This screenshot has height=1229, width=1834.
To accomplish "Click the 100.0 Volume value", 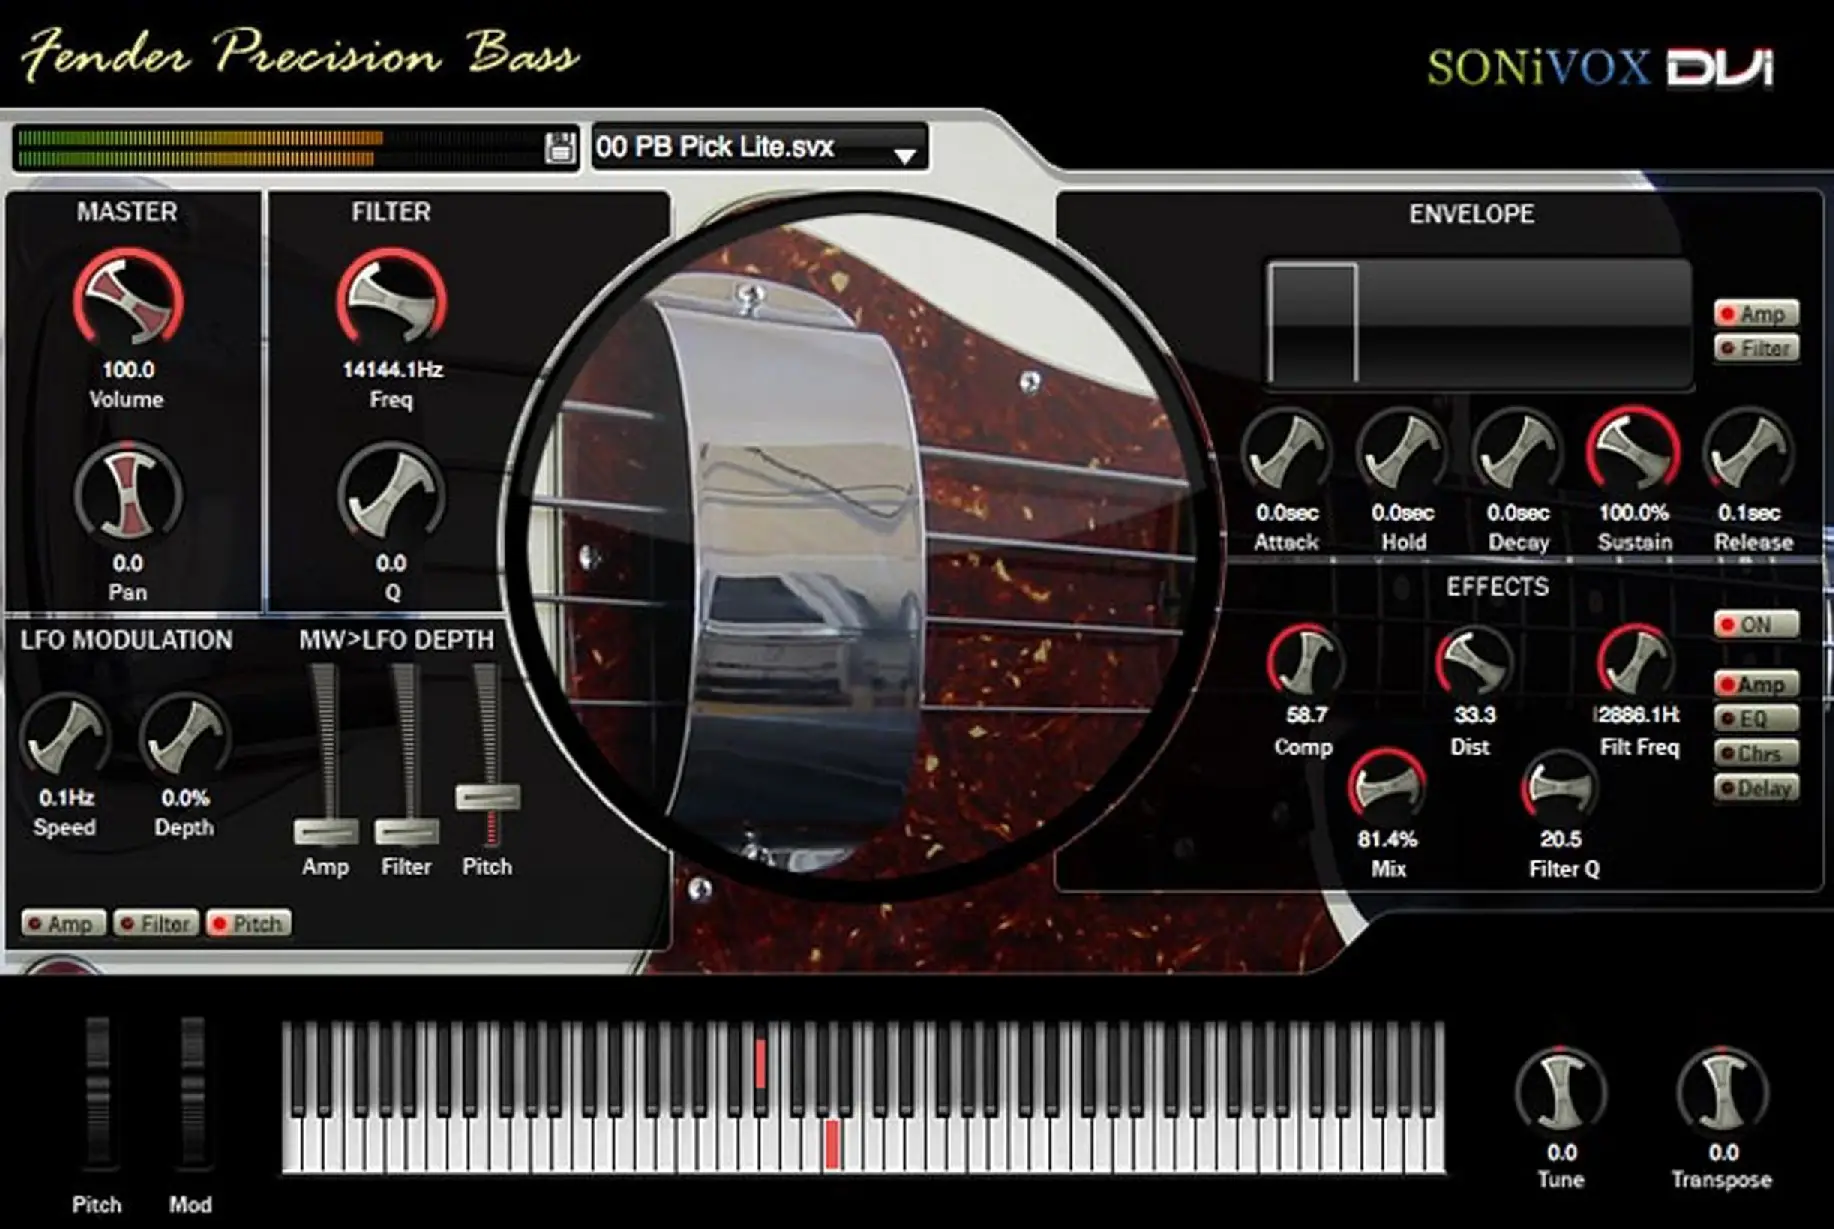I will (128, 369).
